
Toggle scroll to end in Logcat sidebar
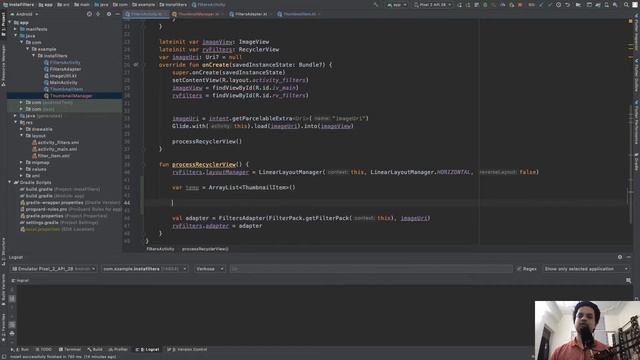[x=12, y=299]
